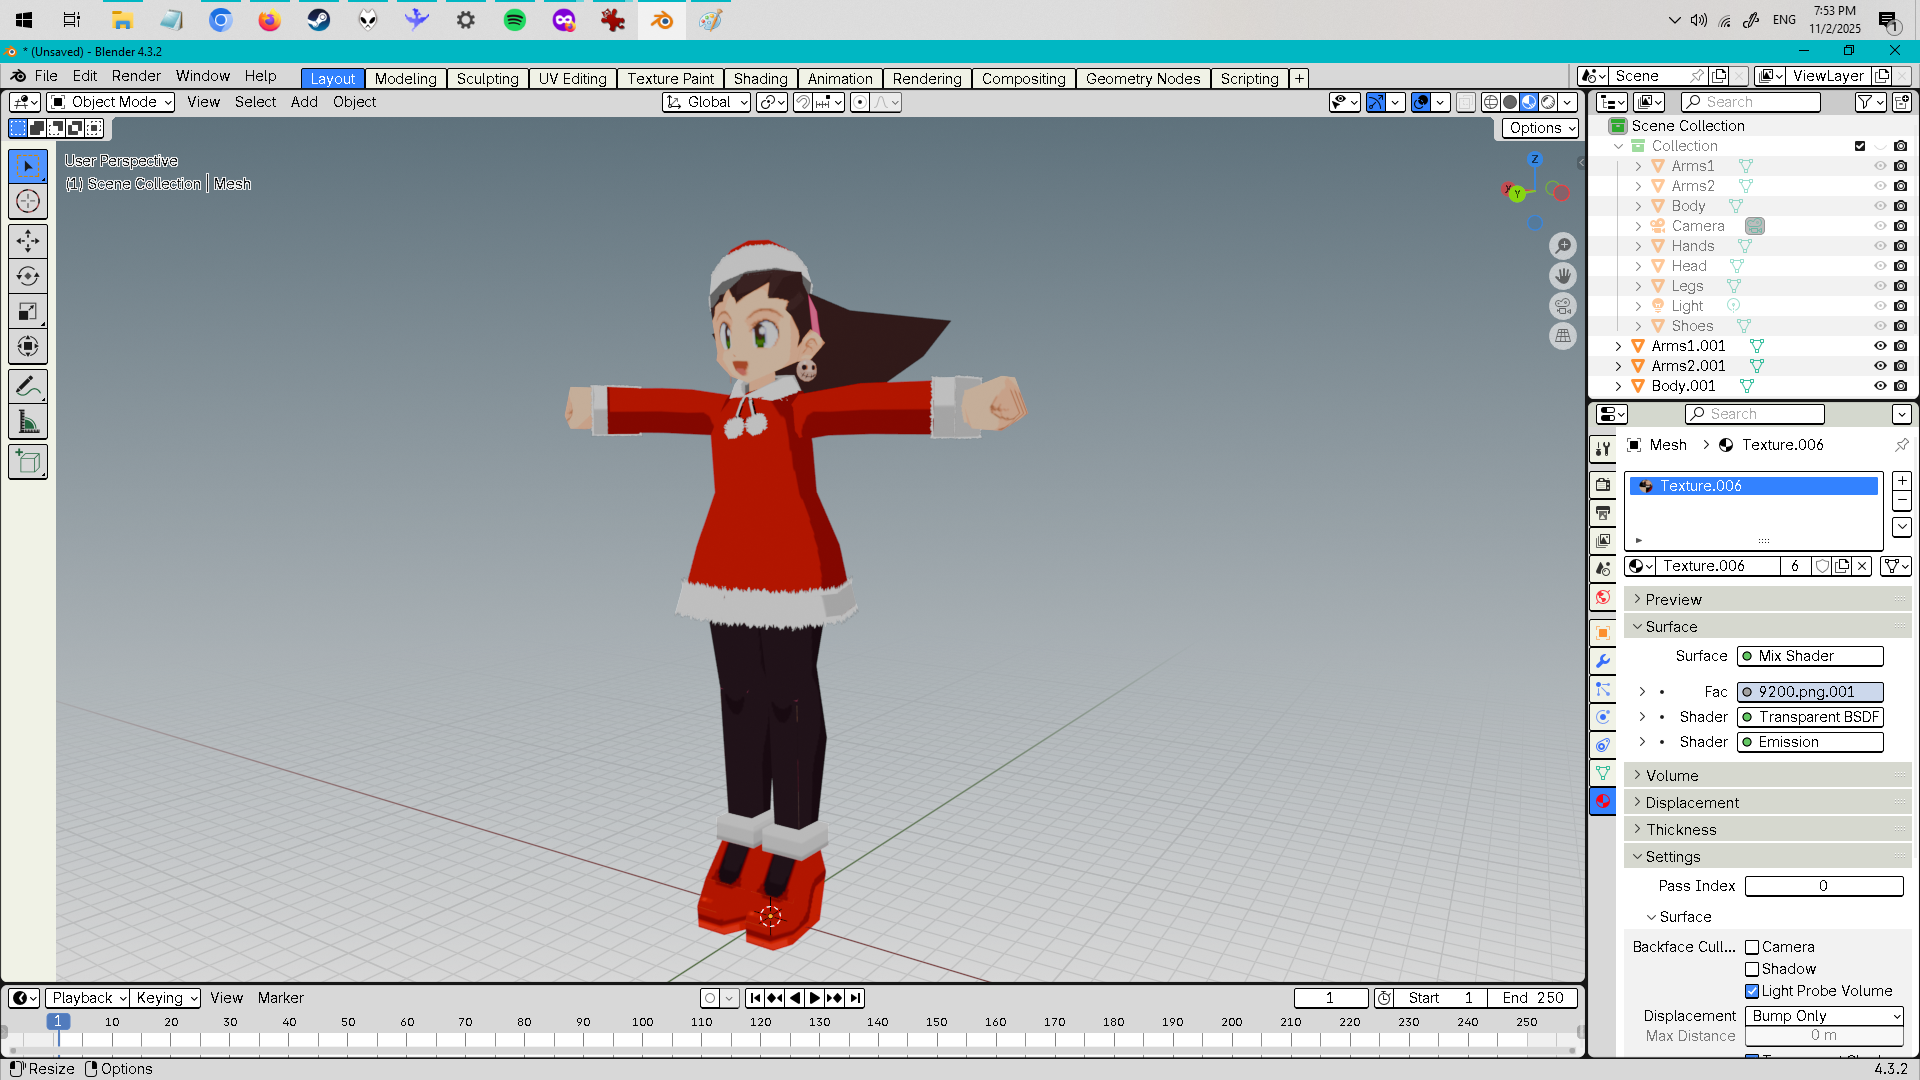Image resolution: width=1920 pixels, height=1080 pixels.
Task: Hide Arms1.001 in the outliner
Action: (1880, 346)
